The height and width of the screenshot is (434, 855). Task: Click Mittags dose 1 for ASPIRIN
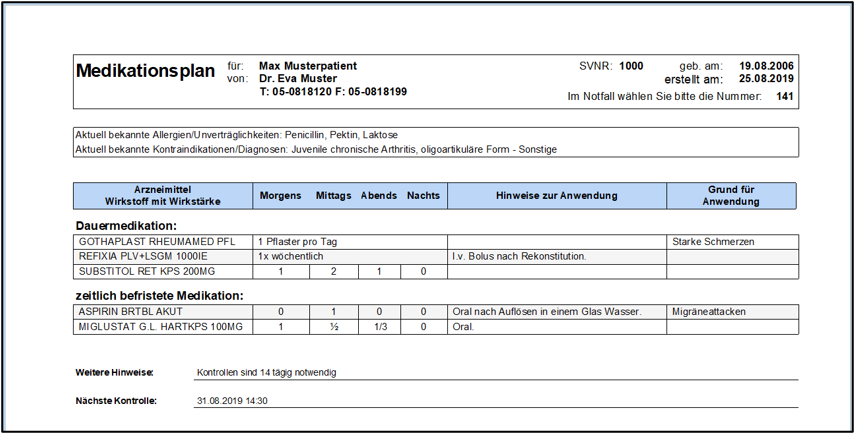334,312
